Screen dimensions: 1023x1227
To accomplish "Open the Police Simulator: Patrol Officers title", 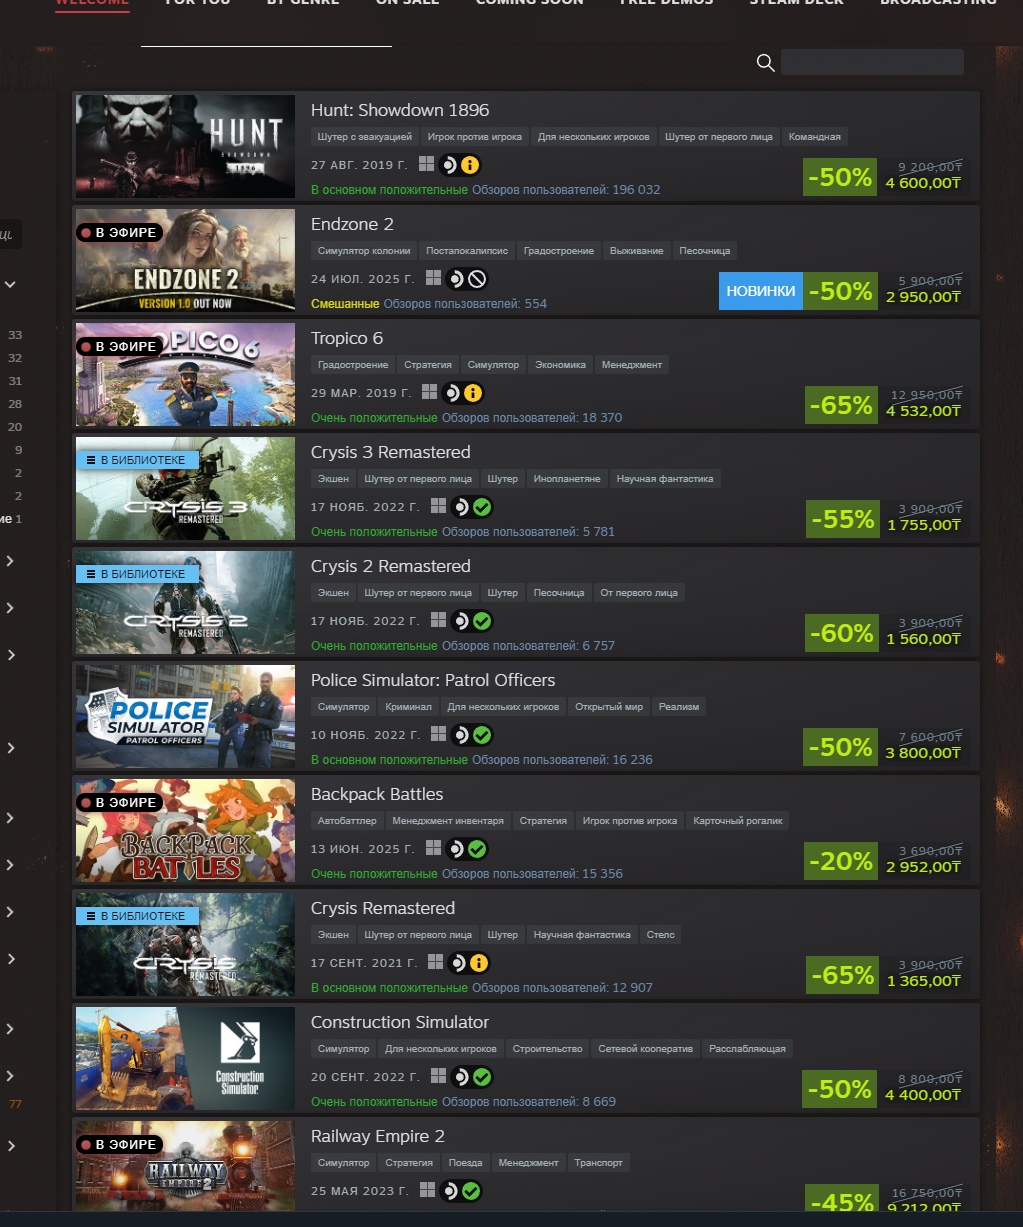I will tap(433, 680).
